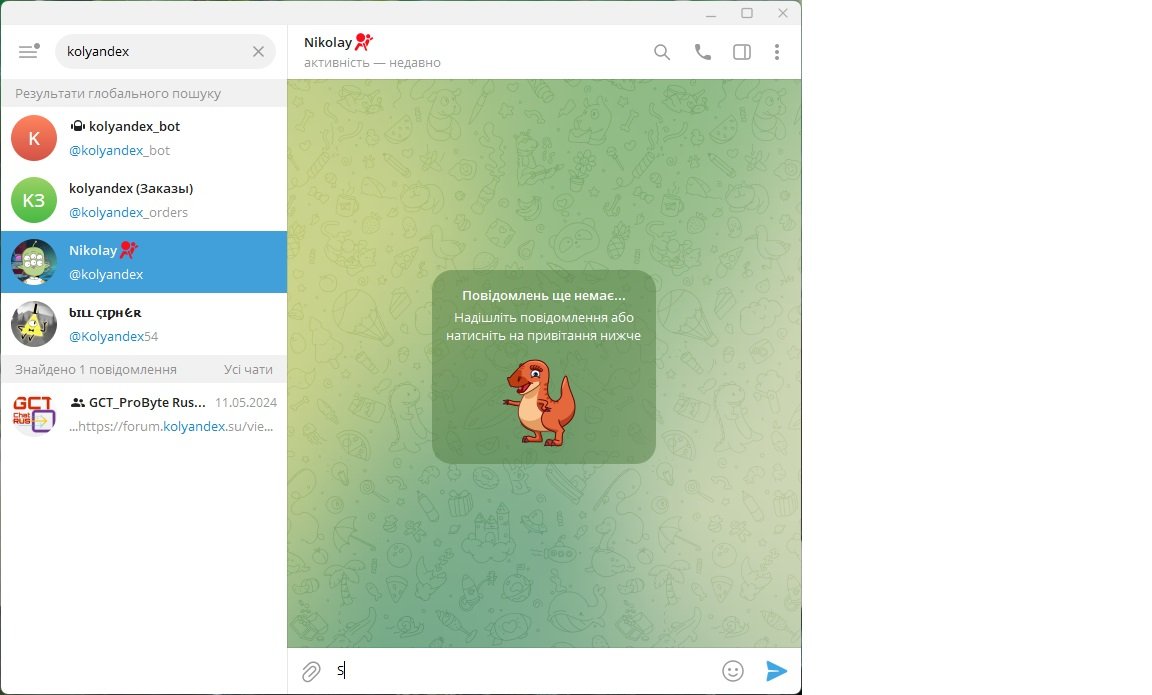This screenshot has height=695, width=1152.
Task: Click the dinosaur greeting sticker
Action: tap(540, 401)
